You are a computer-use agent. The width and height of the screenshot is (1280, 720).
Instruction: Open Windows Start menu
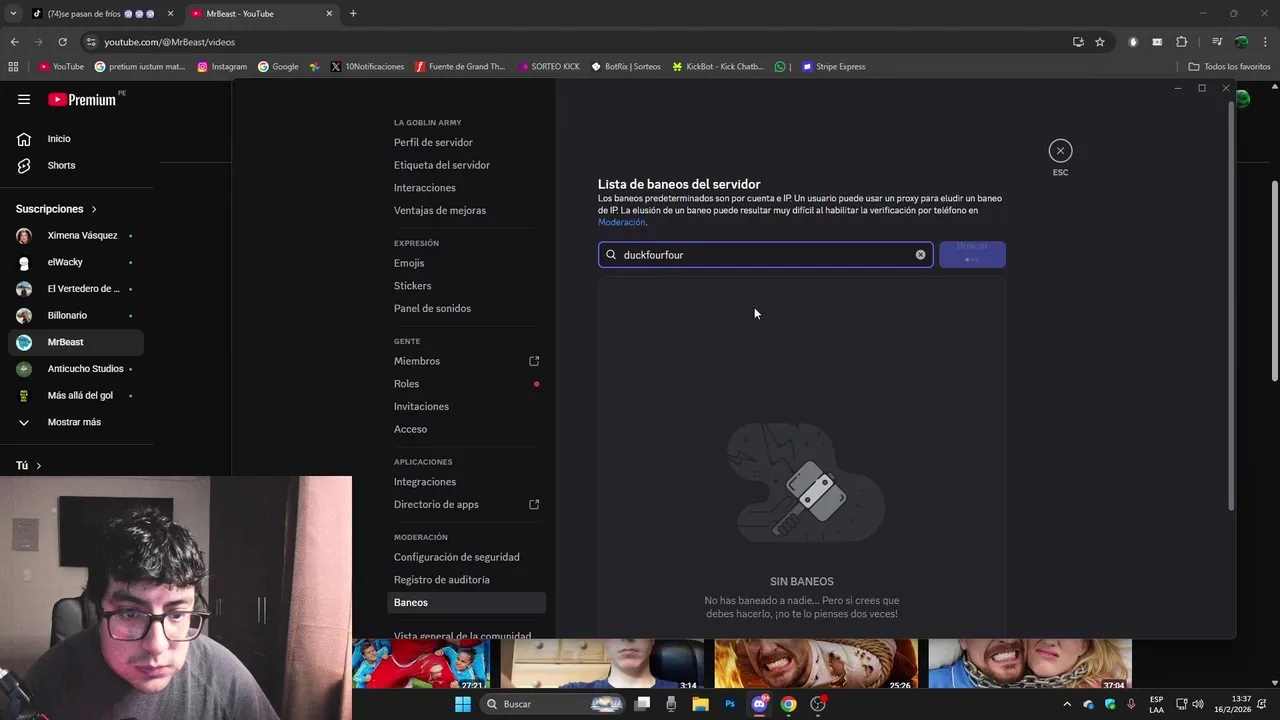(x=463, y=704)
